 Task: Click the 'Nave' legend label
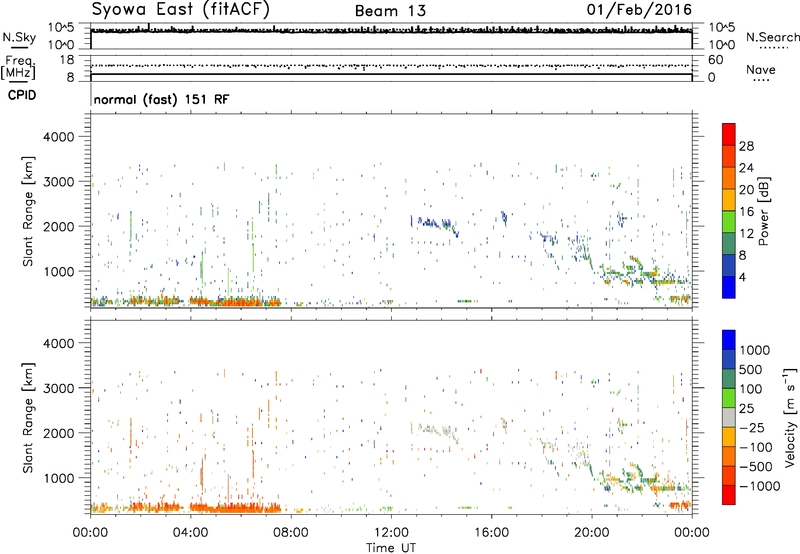761,69
